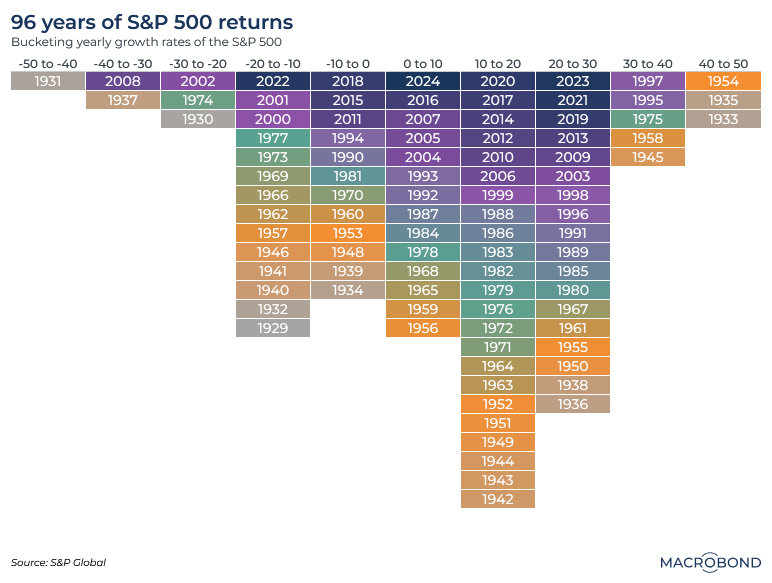The width and height of the screenshot is (772, 583).
Task: Select the 1936 year cell
Action: pyautogui.click(x=573, y=404)
